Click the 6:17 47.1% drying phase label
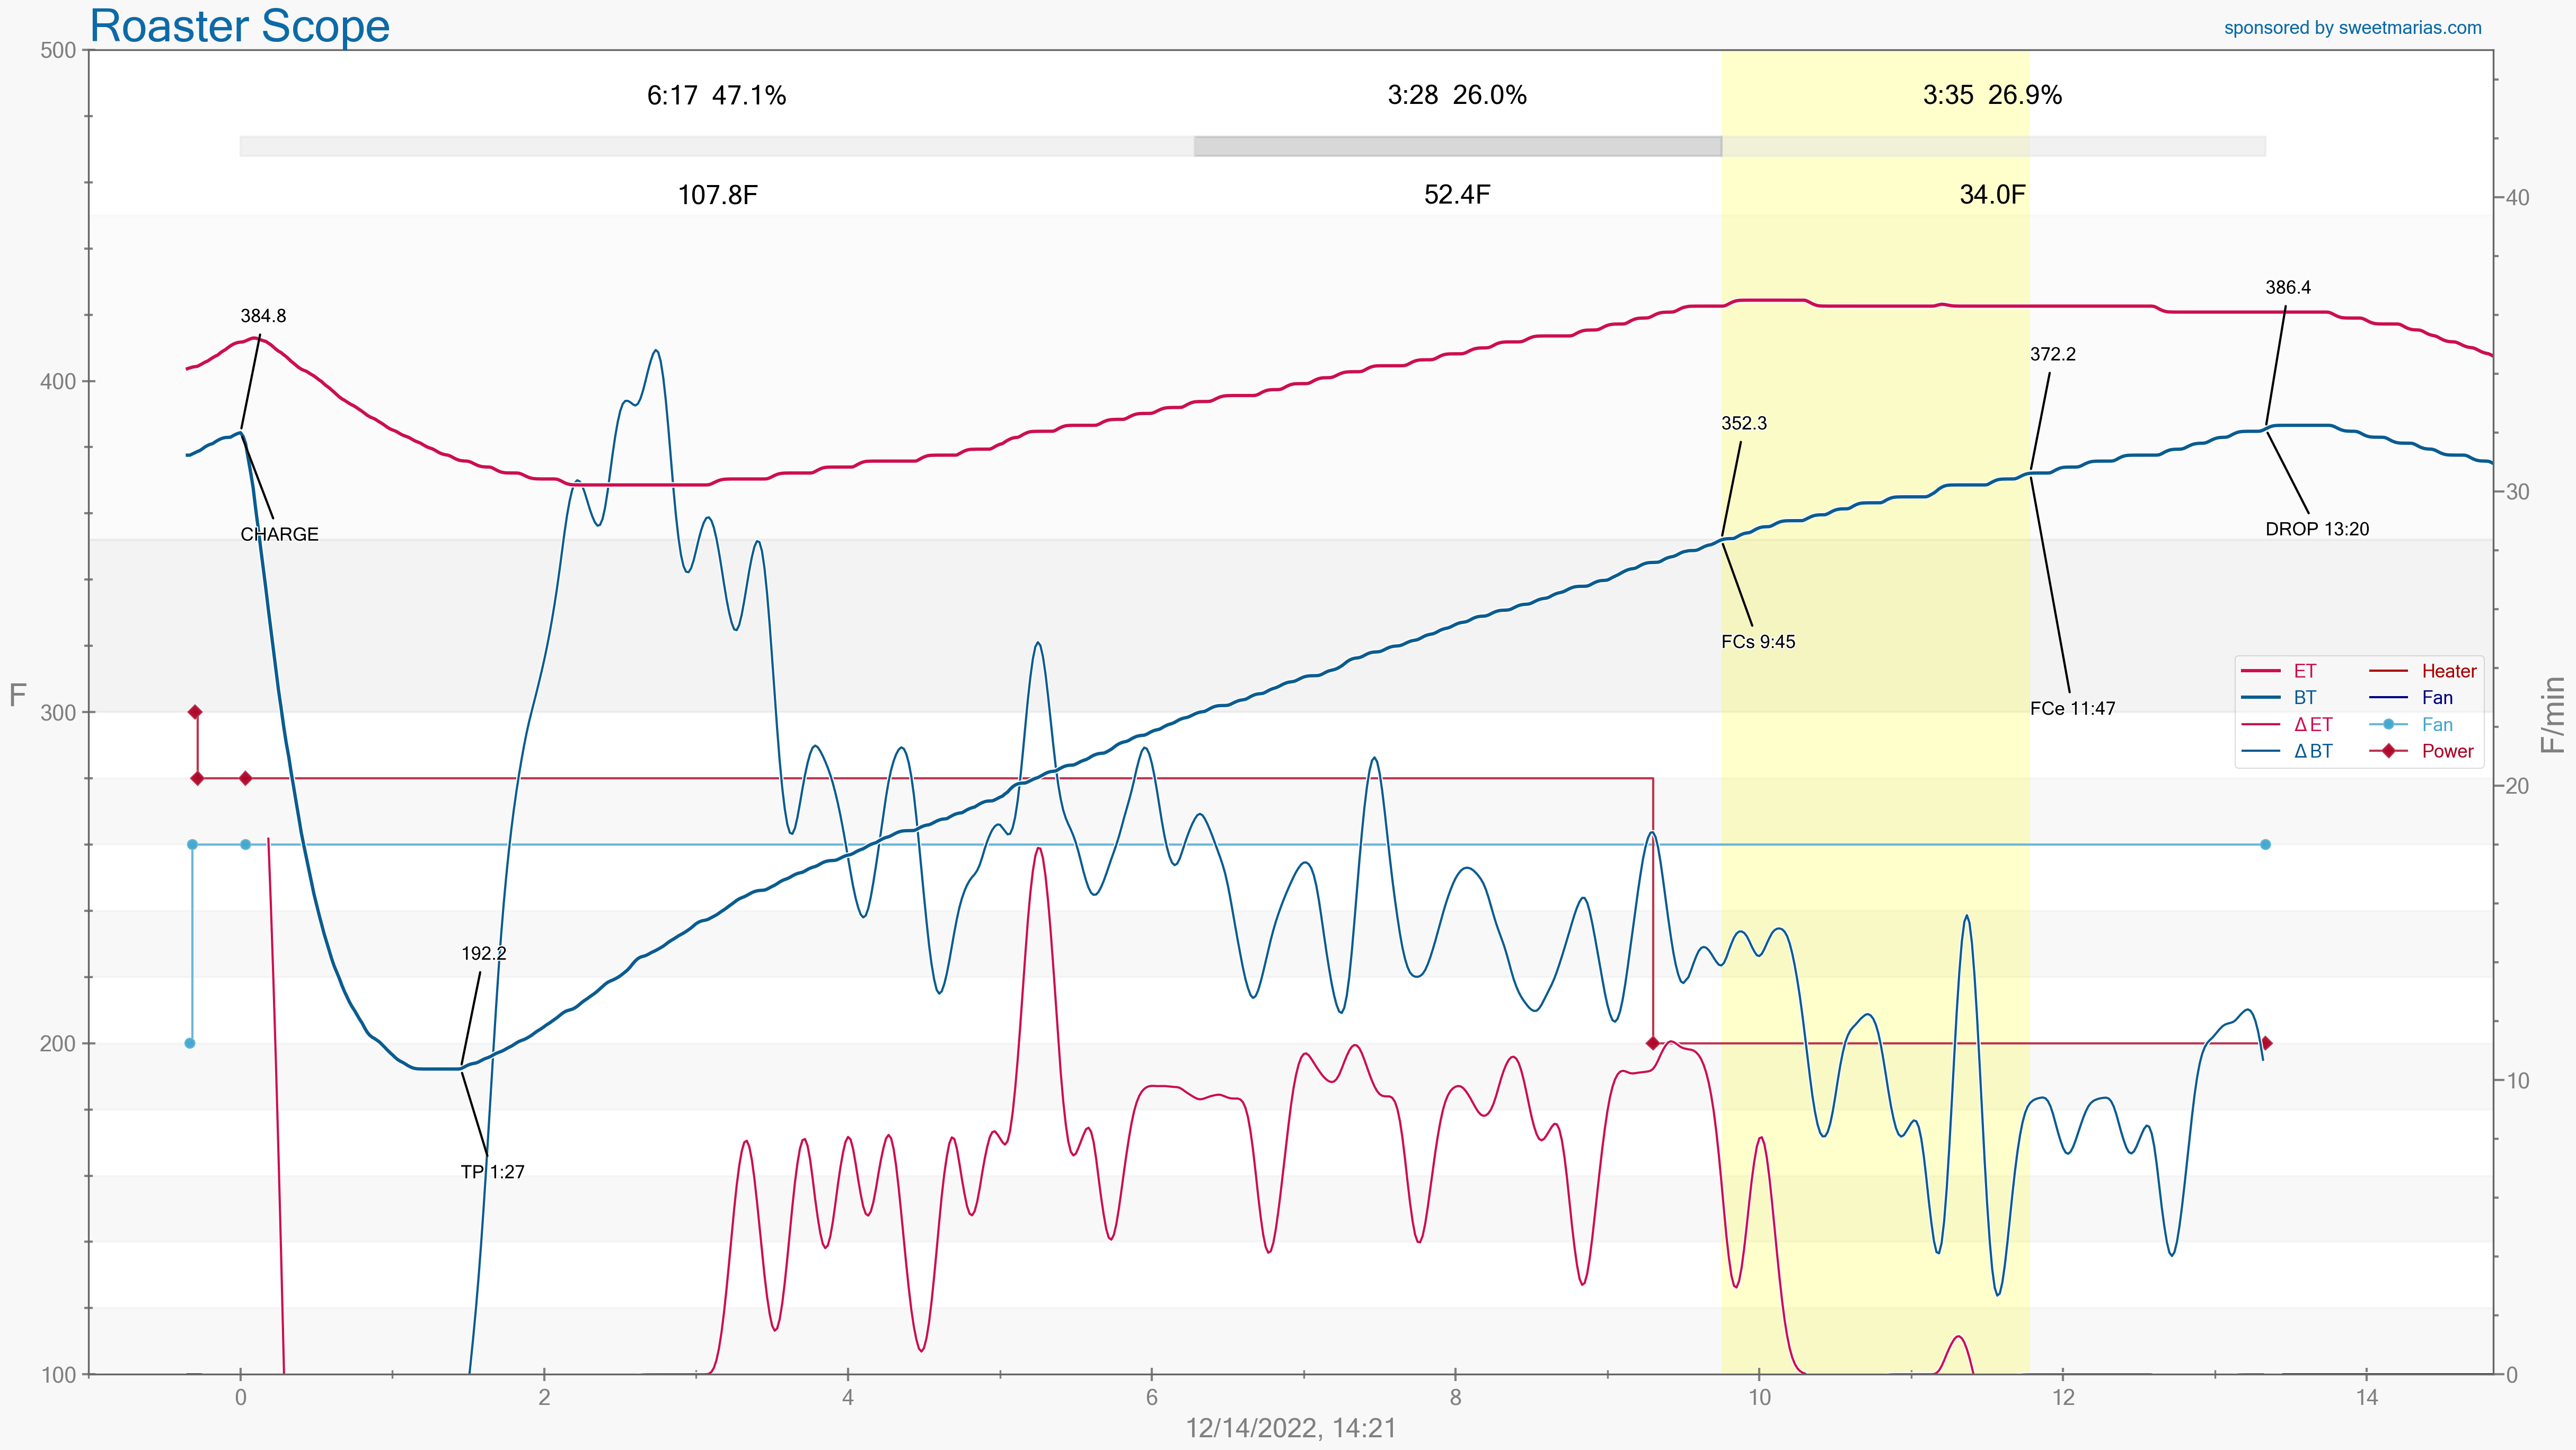 716,95
